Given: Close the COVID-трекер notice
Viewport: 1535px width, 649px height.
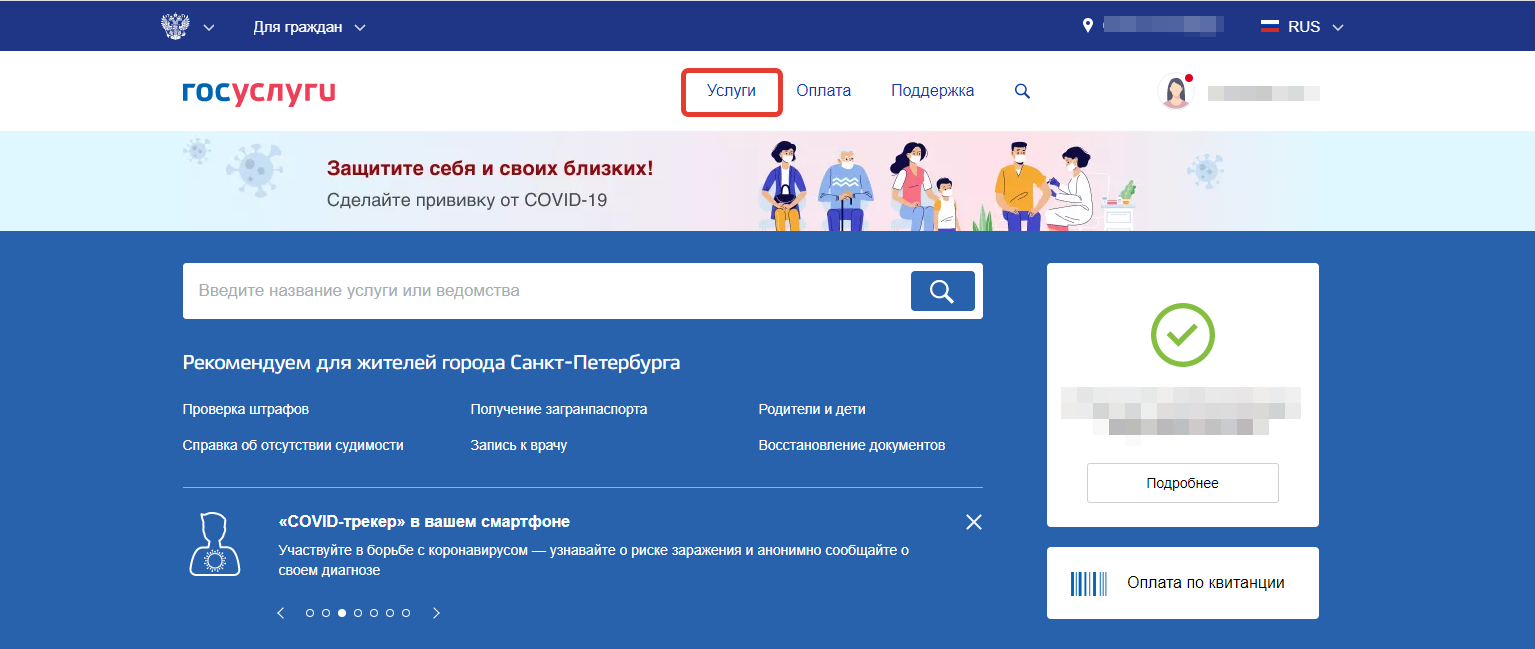Looking at the screenshot, I should coord(974,522).
